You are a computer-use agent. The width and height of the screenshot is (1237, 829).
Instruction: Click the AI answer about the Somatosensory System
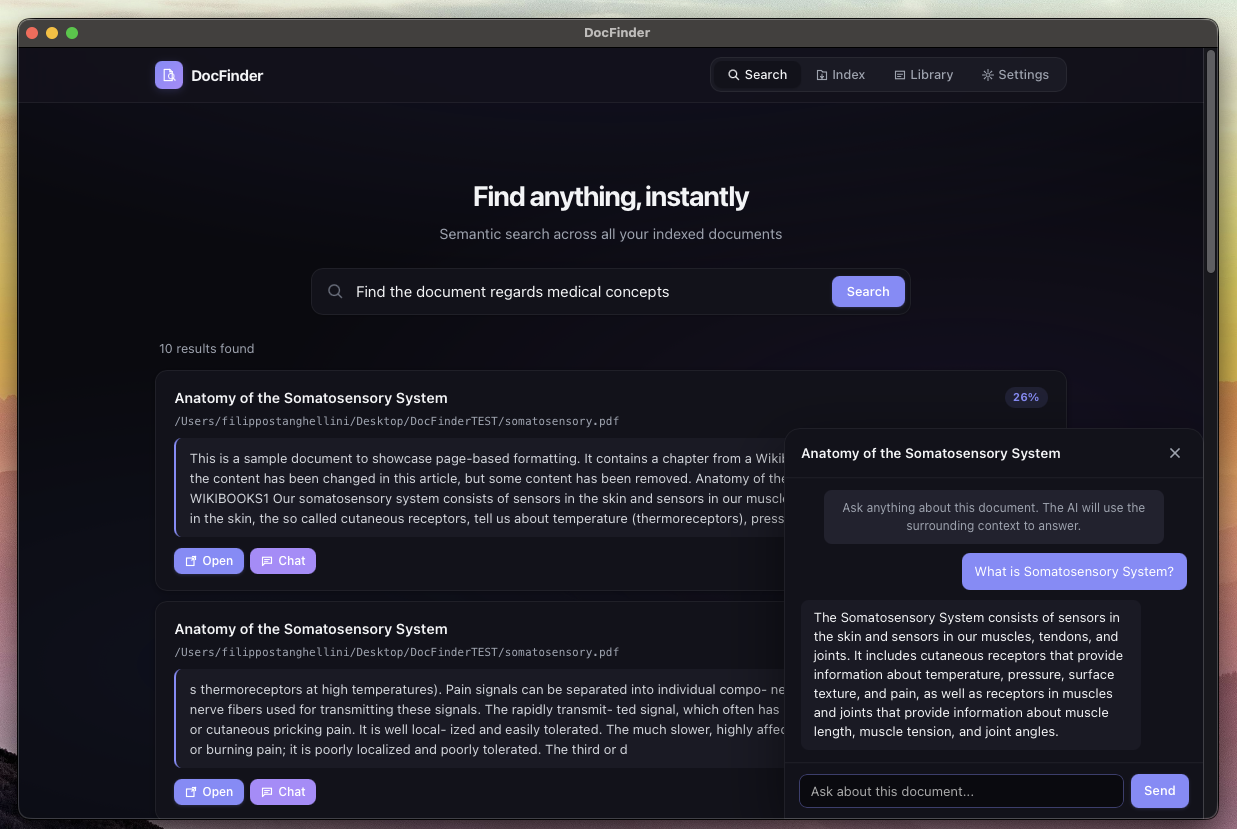(x=971, y=675)
